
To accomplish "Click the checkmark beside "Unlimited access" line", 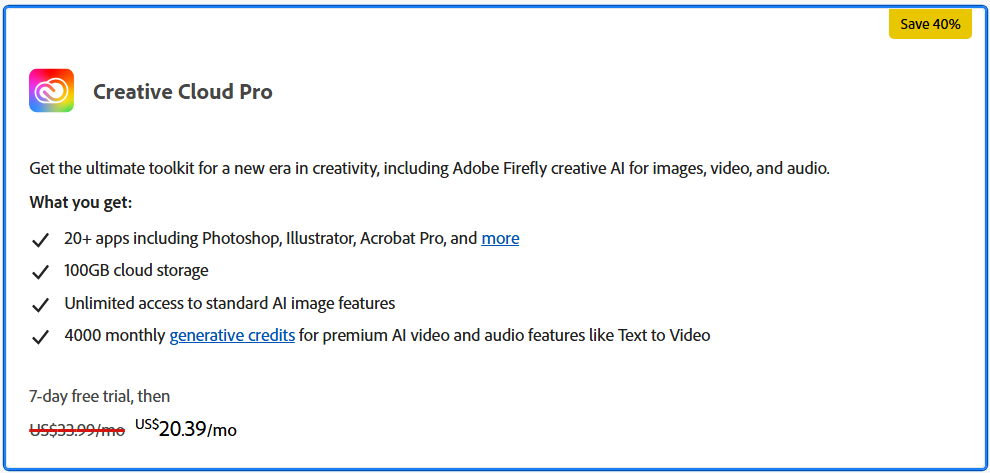I will click(40, 304).
